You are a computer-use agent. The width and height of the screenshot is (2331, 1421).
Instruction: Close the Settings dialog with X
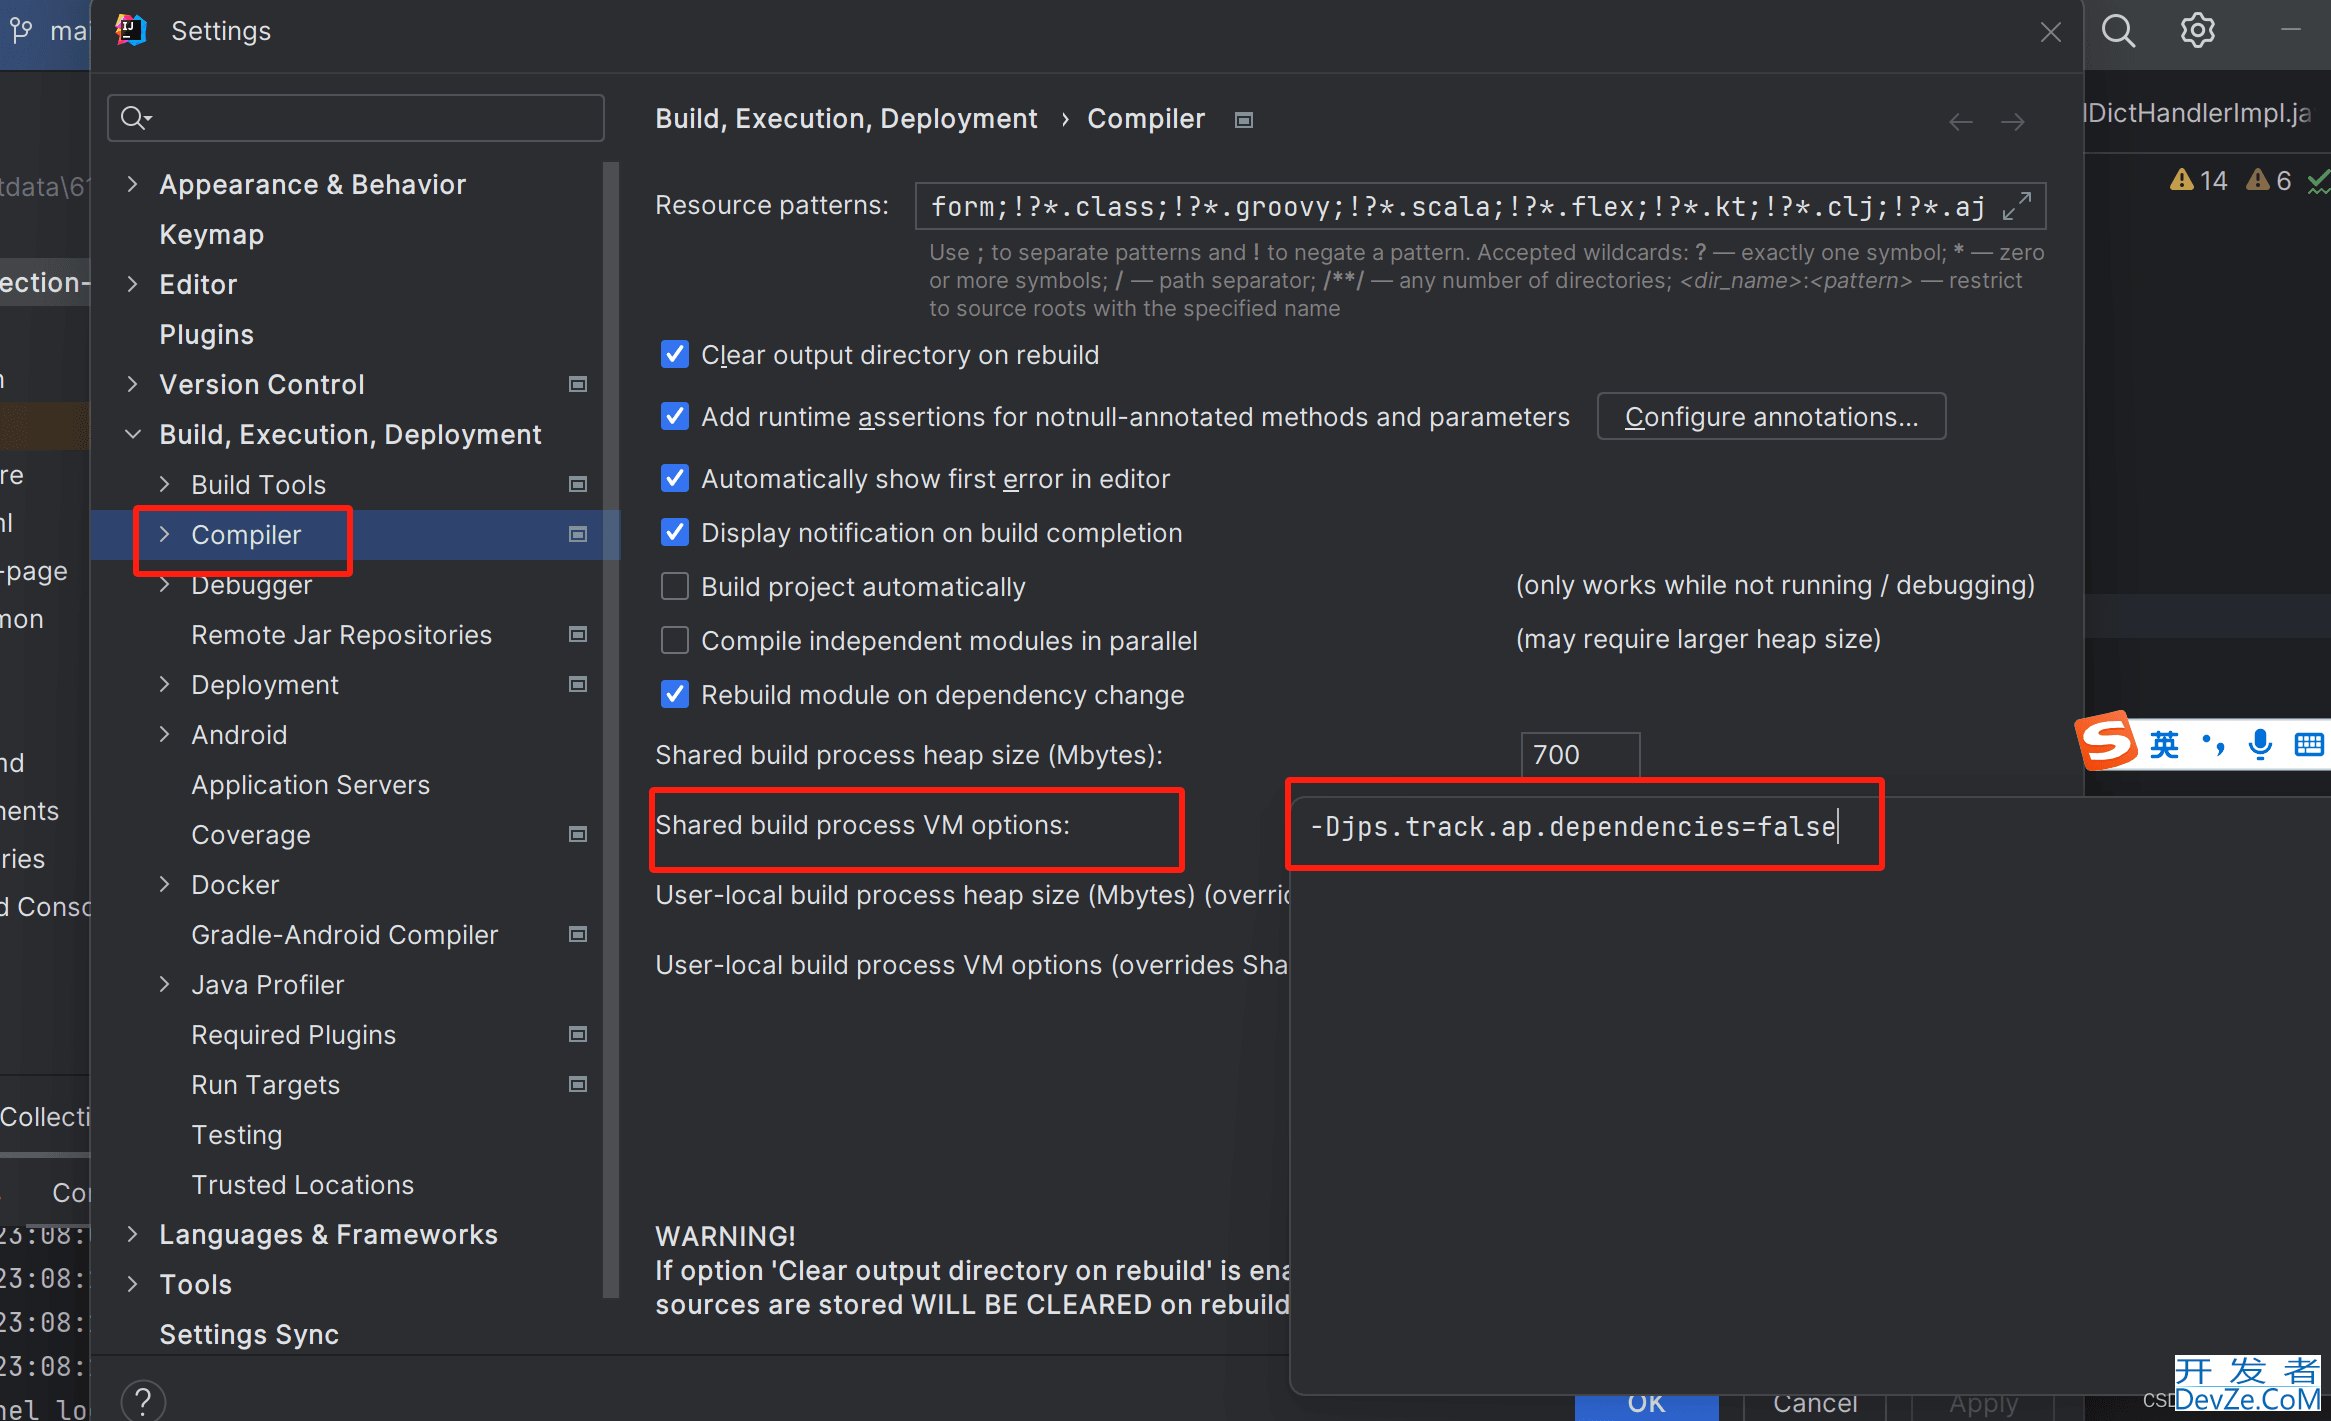(2050, 33)
